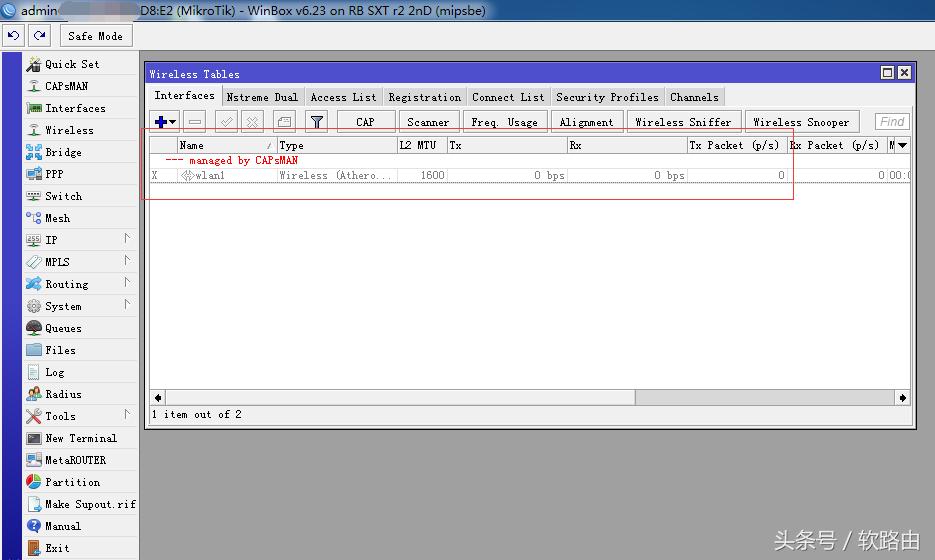
Task: Open CAPsMAN from the sidebar
Action: (x=66, y=86)
